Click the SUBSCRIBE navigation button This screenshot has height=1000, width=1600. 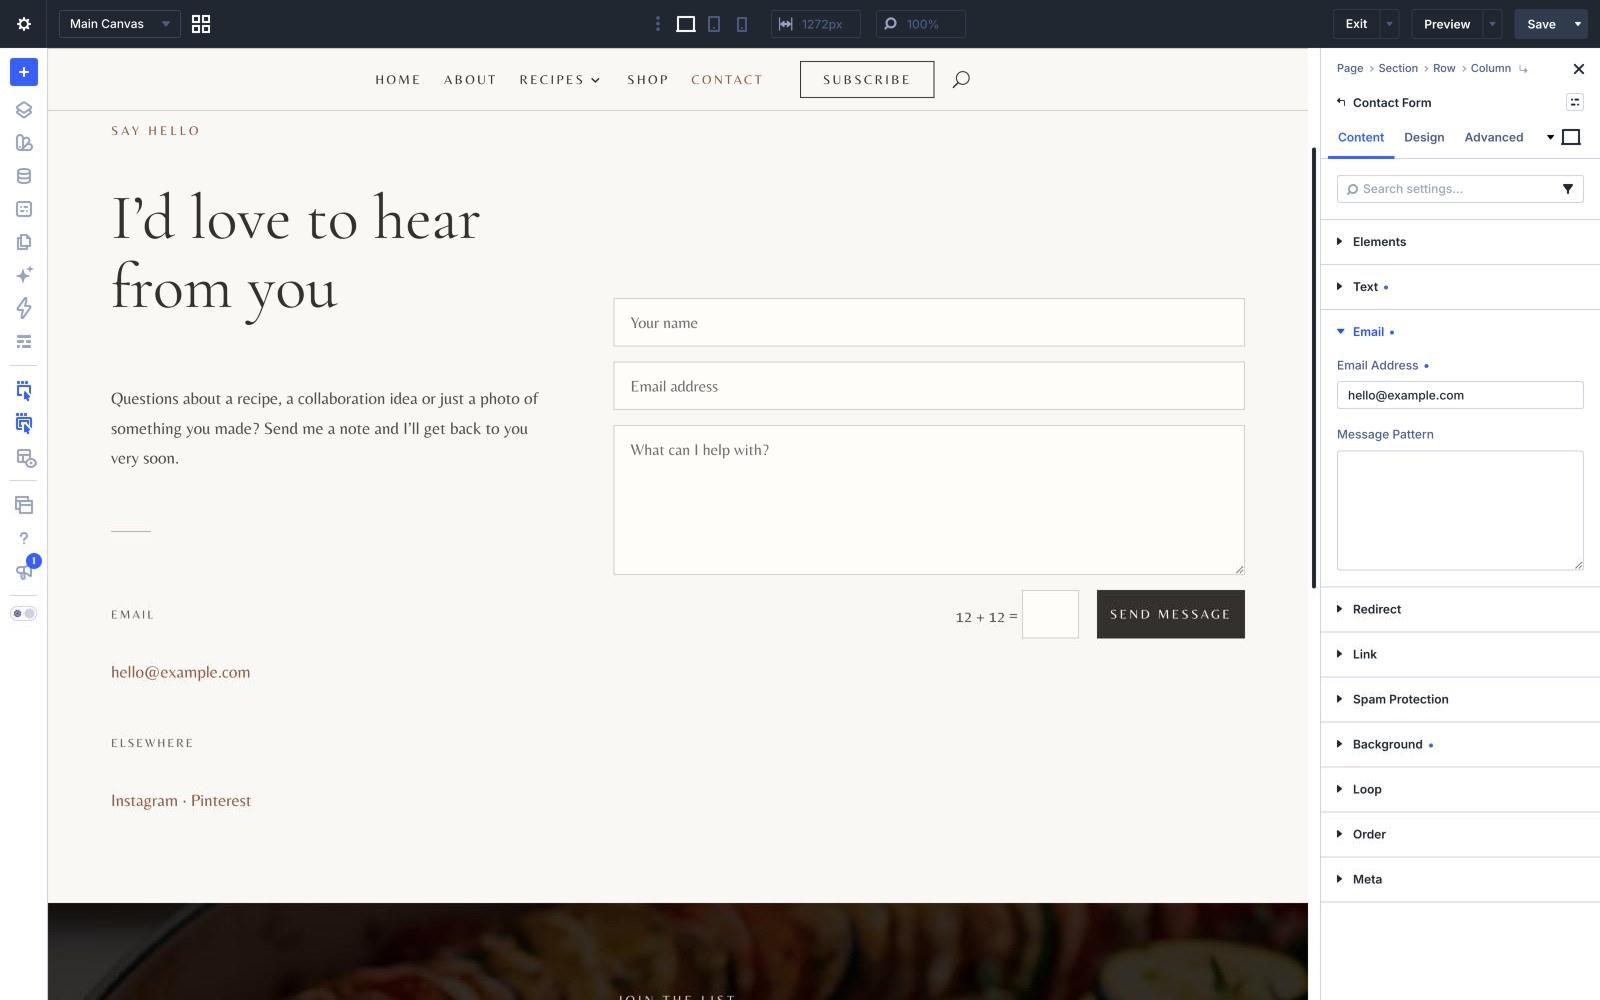(867, 79)
